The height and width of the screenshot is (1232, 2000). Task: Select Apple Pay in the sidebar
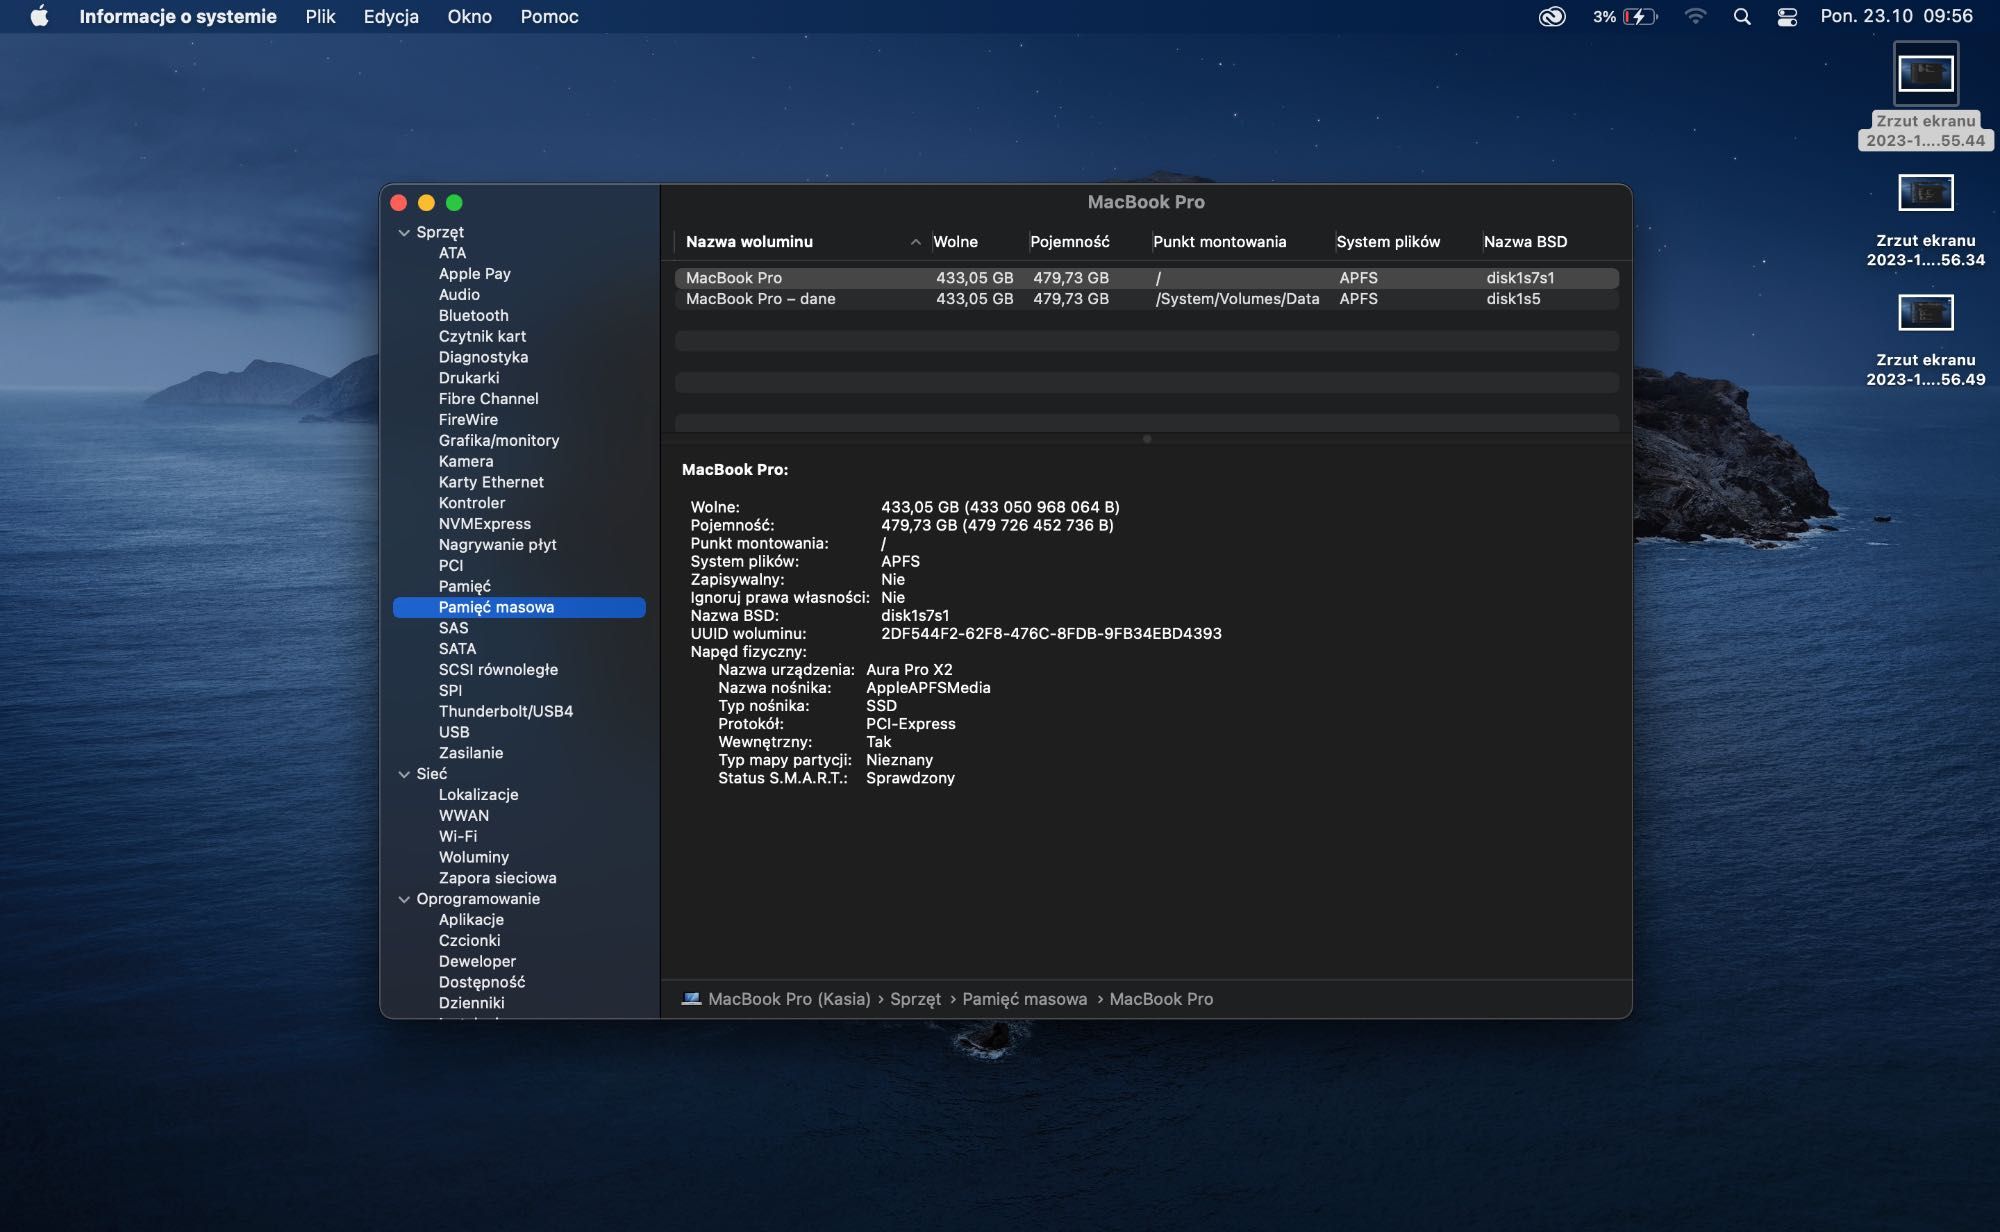point(474,274)
